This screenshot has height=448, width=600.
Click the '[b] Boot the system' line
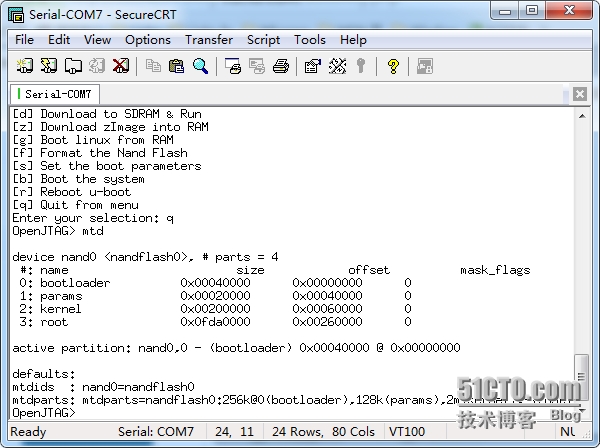(78, 179)
